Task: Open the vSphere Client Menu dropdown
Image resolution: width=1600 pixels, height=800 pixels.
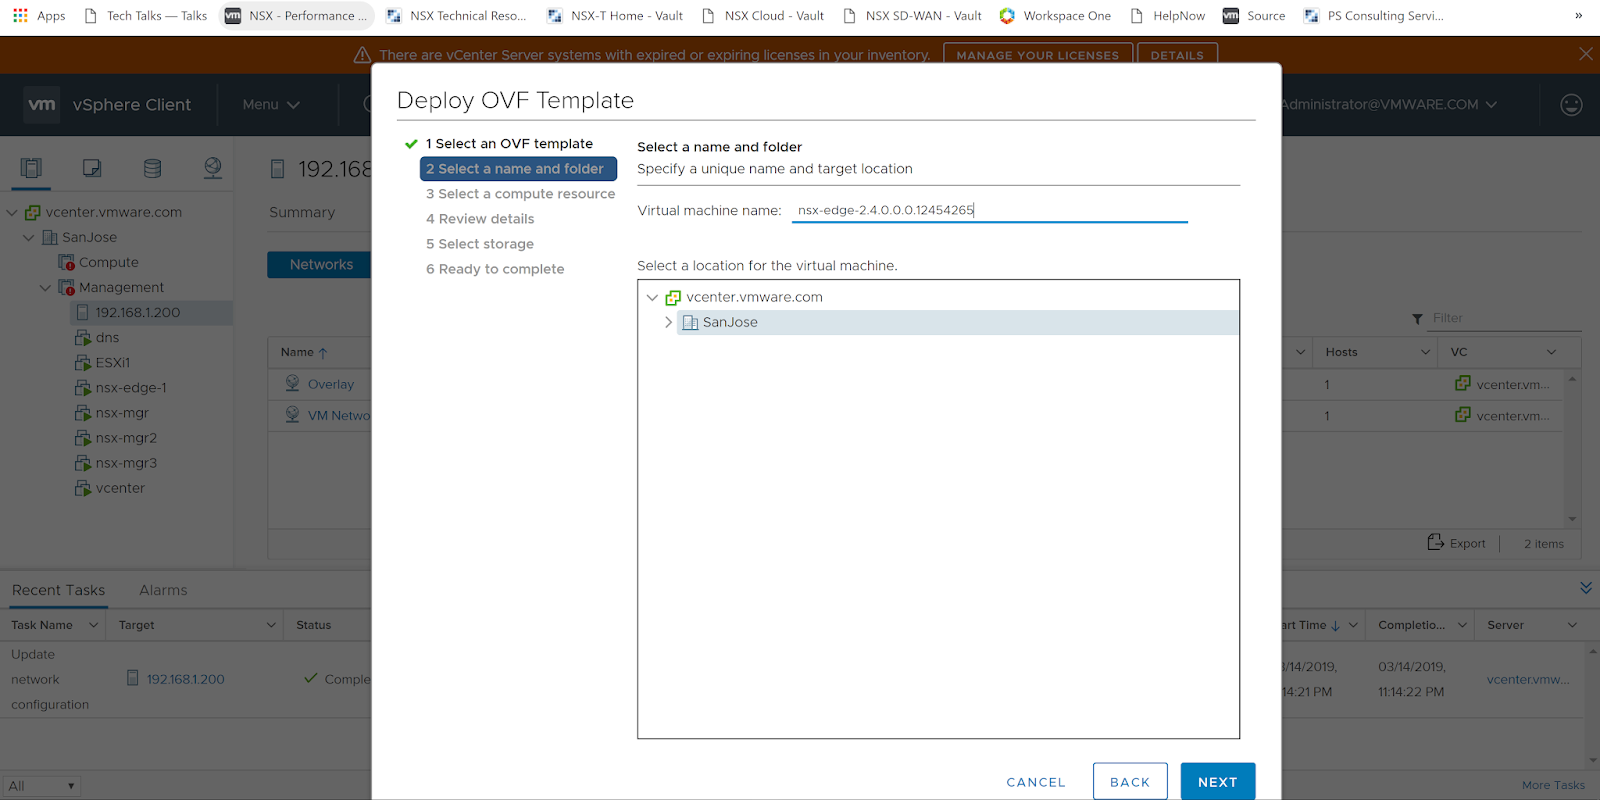Action: [270, 104]
